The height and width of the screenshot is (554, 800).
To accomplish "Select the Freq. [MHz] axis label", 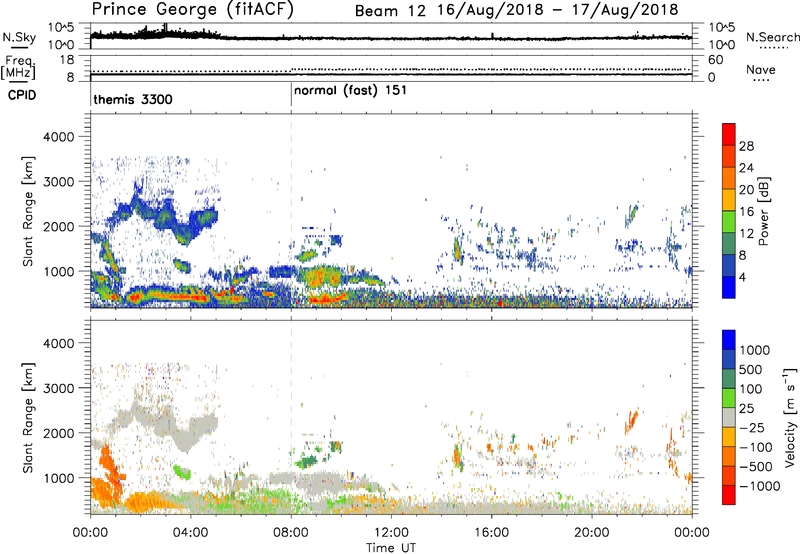I will [19, 68].
